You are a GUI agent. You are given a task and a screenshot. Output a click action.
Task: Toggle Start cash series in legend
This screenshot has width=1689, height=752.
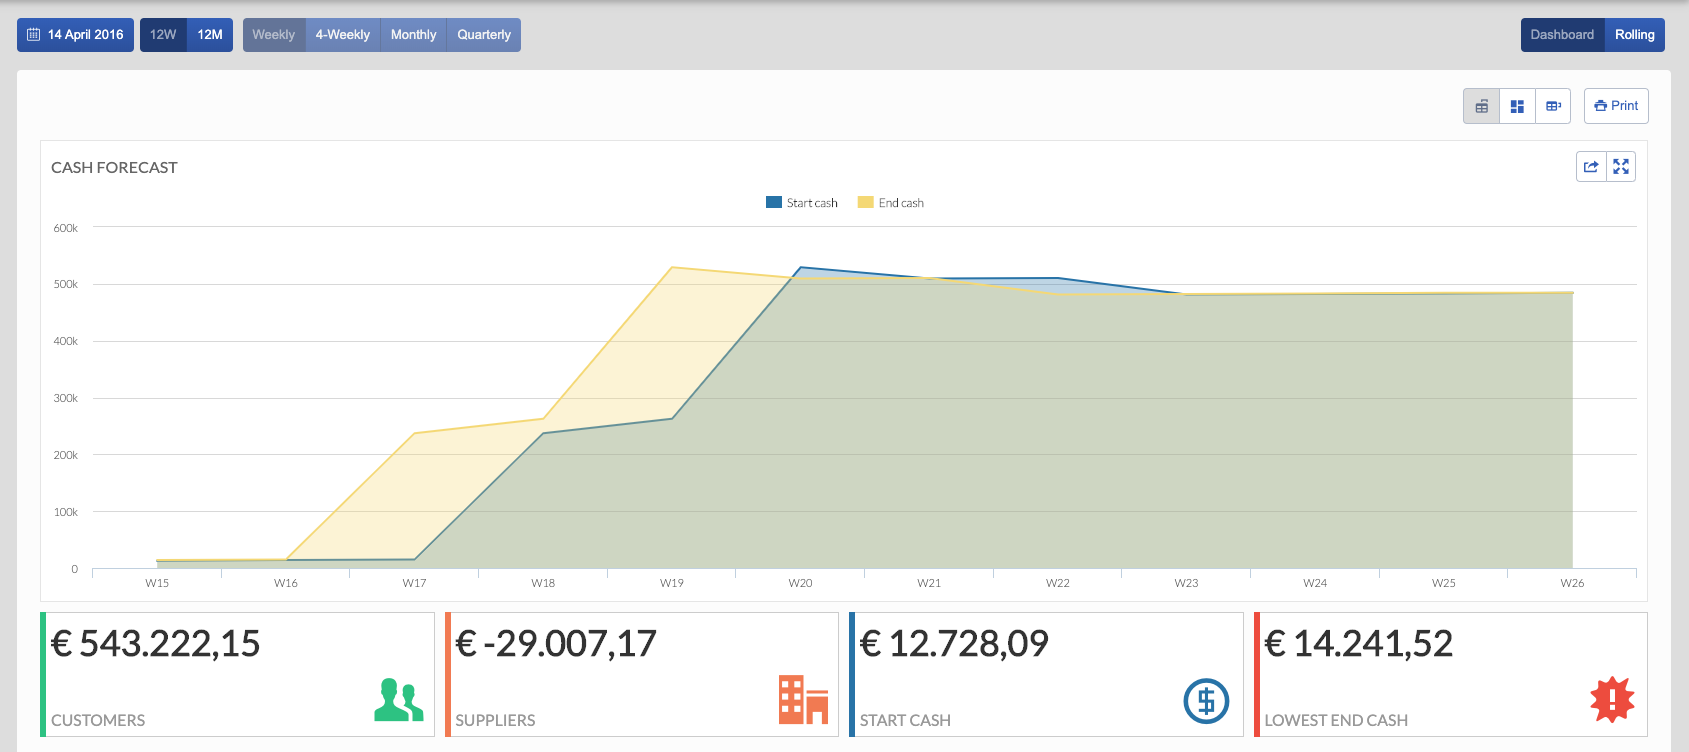pyautogui.click(x=802, y=203)
